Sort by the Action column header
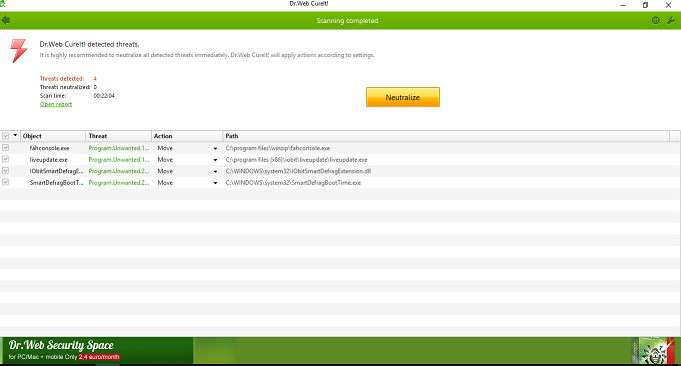The height and width of the screenshot is (366, 681). 187,136
